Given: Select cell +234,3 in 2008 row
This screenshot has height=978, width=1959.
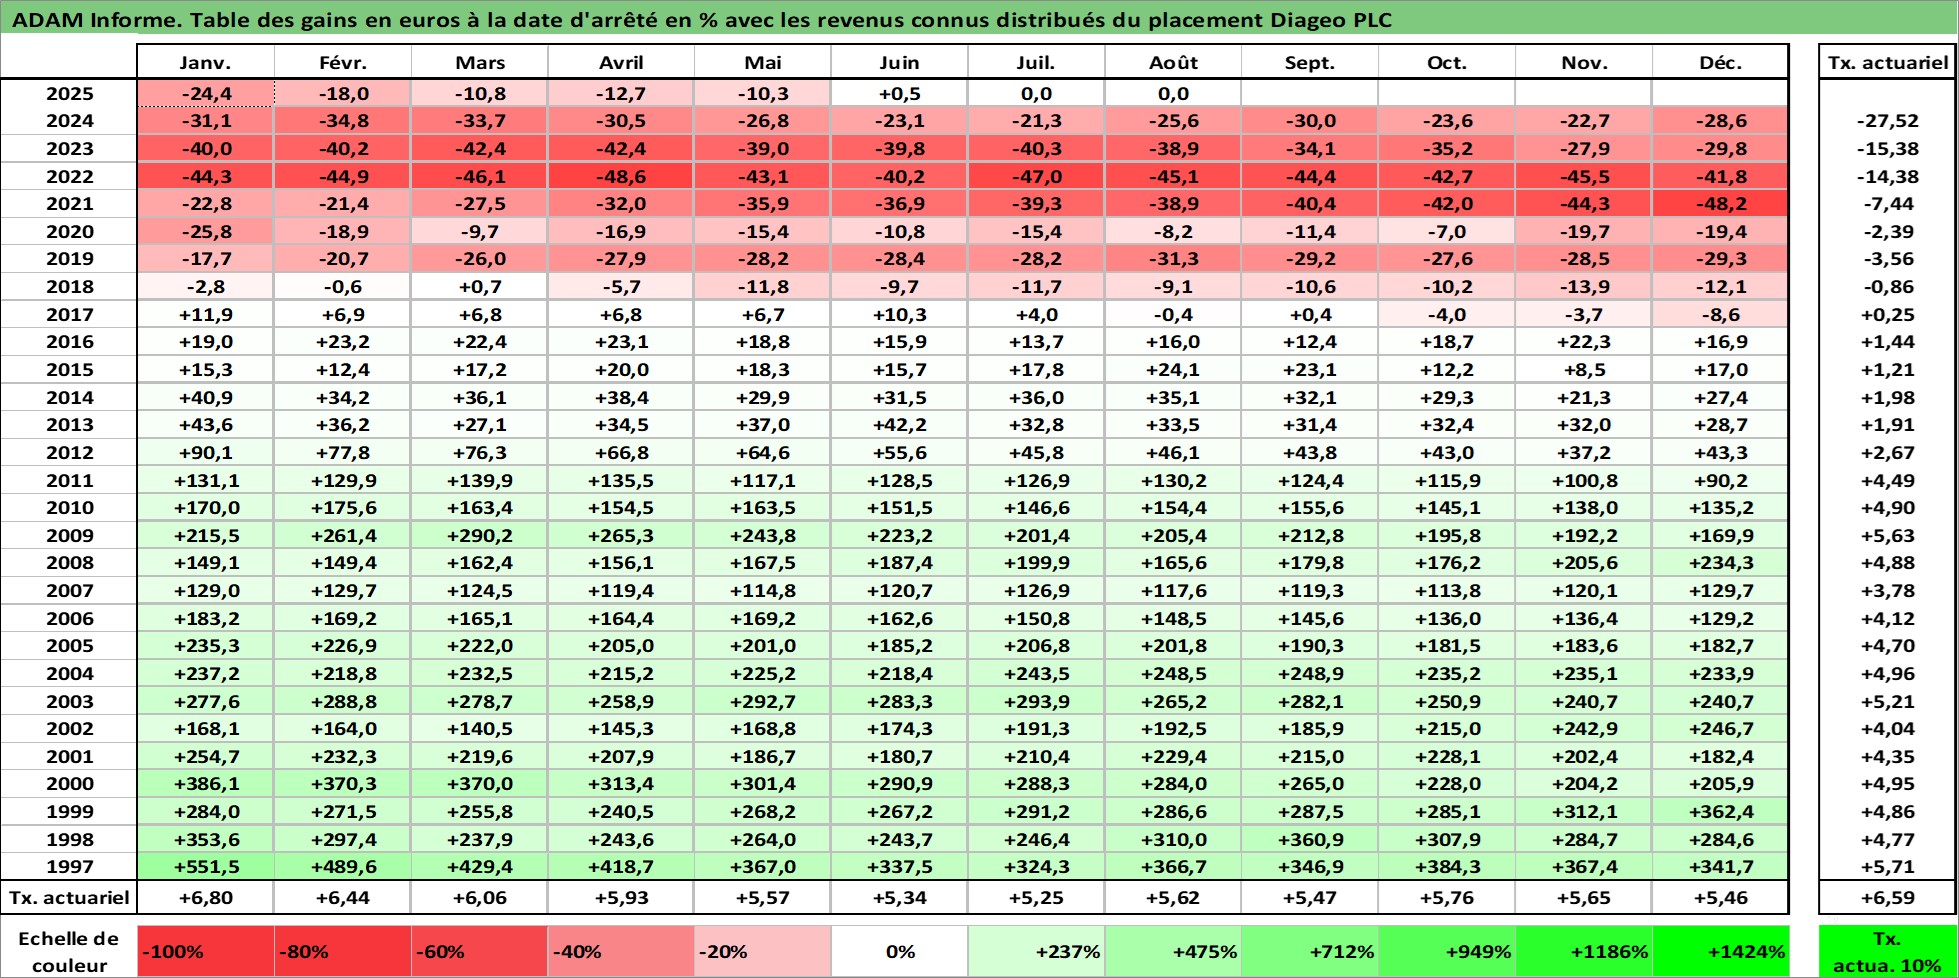Looking at the screenshot, I should [1720, 562].
